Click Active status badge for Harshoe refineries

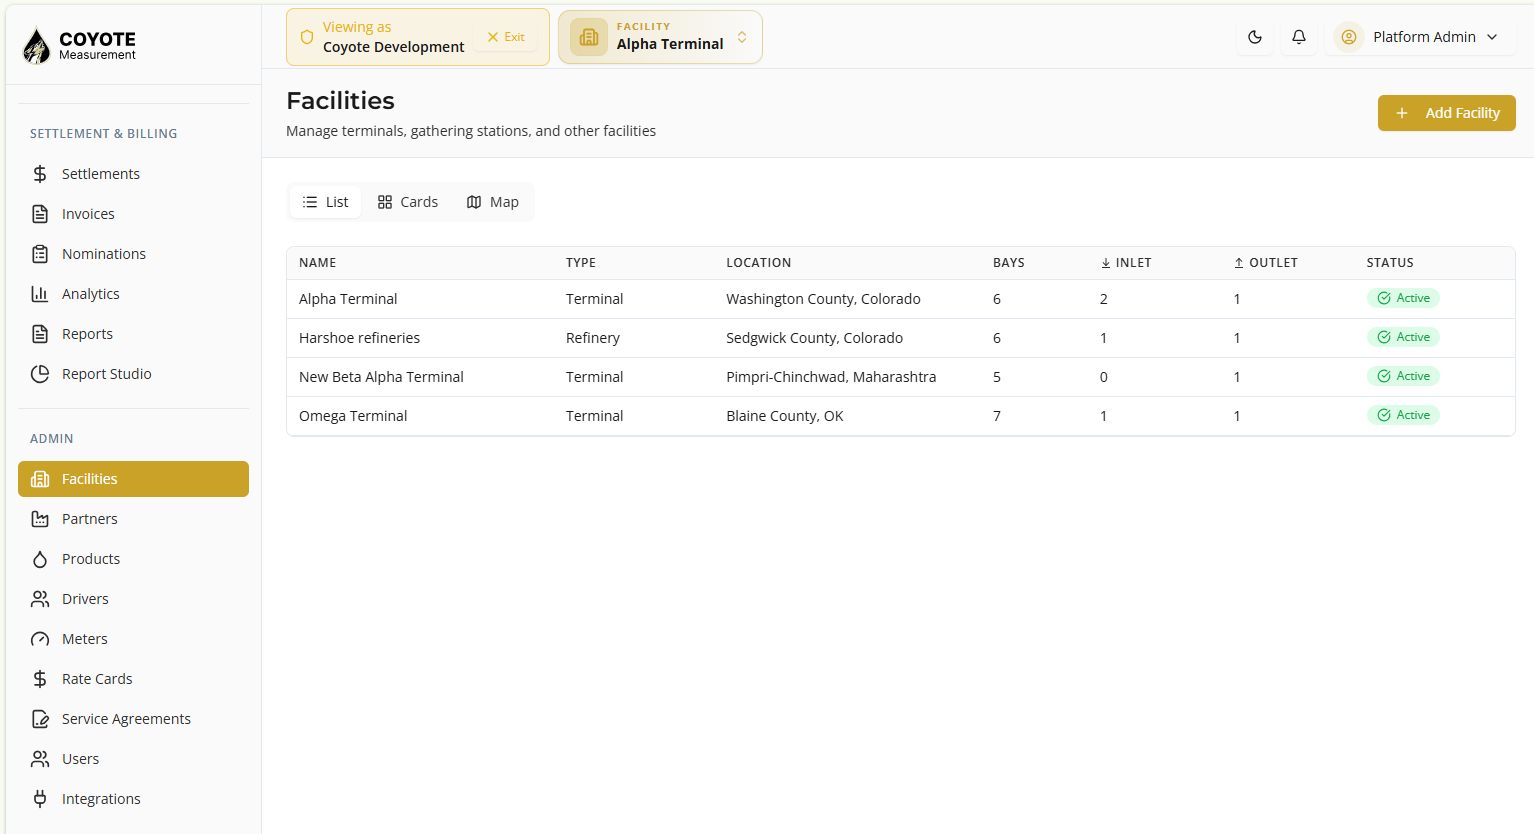[1403, 337]
